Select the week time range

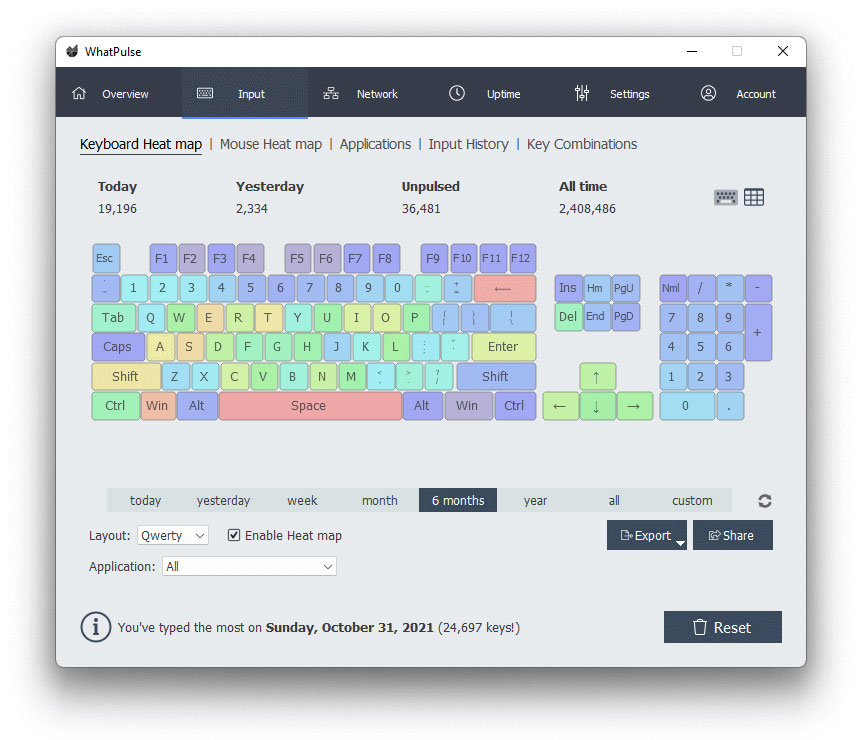(302, 500)
